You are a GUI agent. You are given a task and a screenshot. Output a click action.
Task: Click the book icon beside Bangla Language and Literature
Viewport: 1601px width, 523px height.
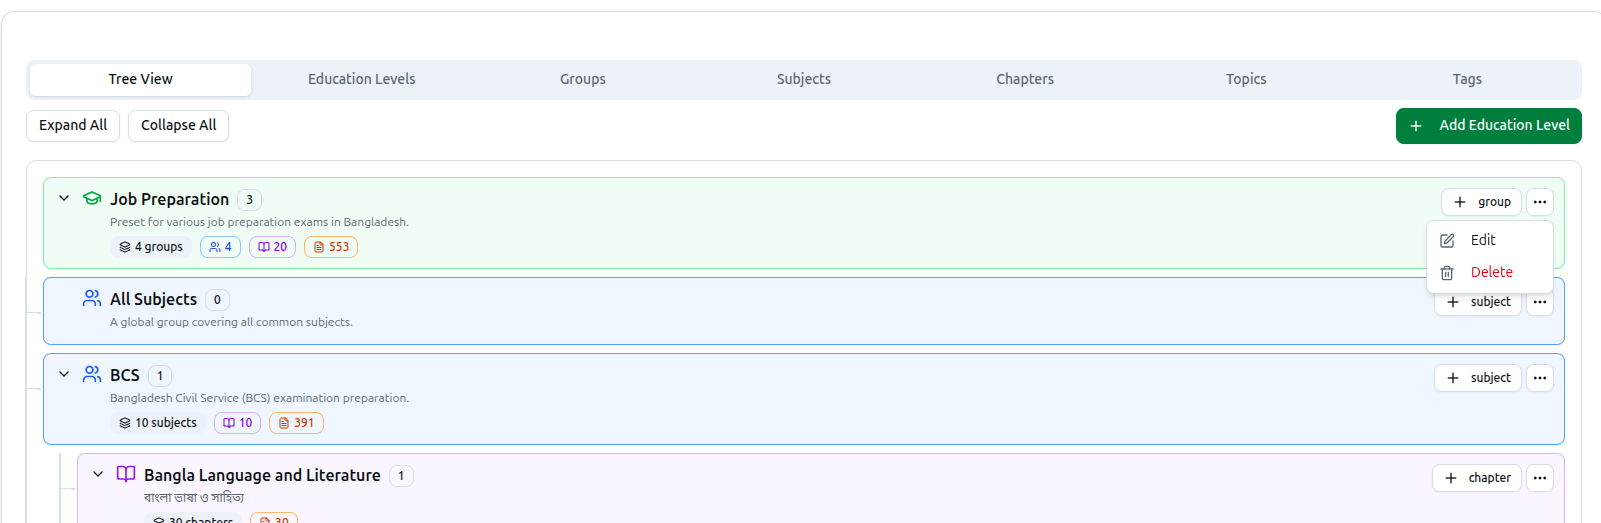pos(126,474)
